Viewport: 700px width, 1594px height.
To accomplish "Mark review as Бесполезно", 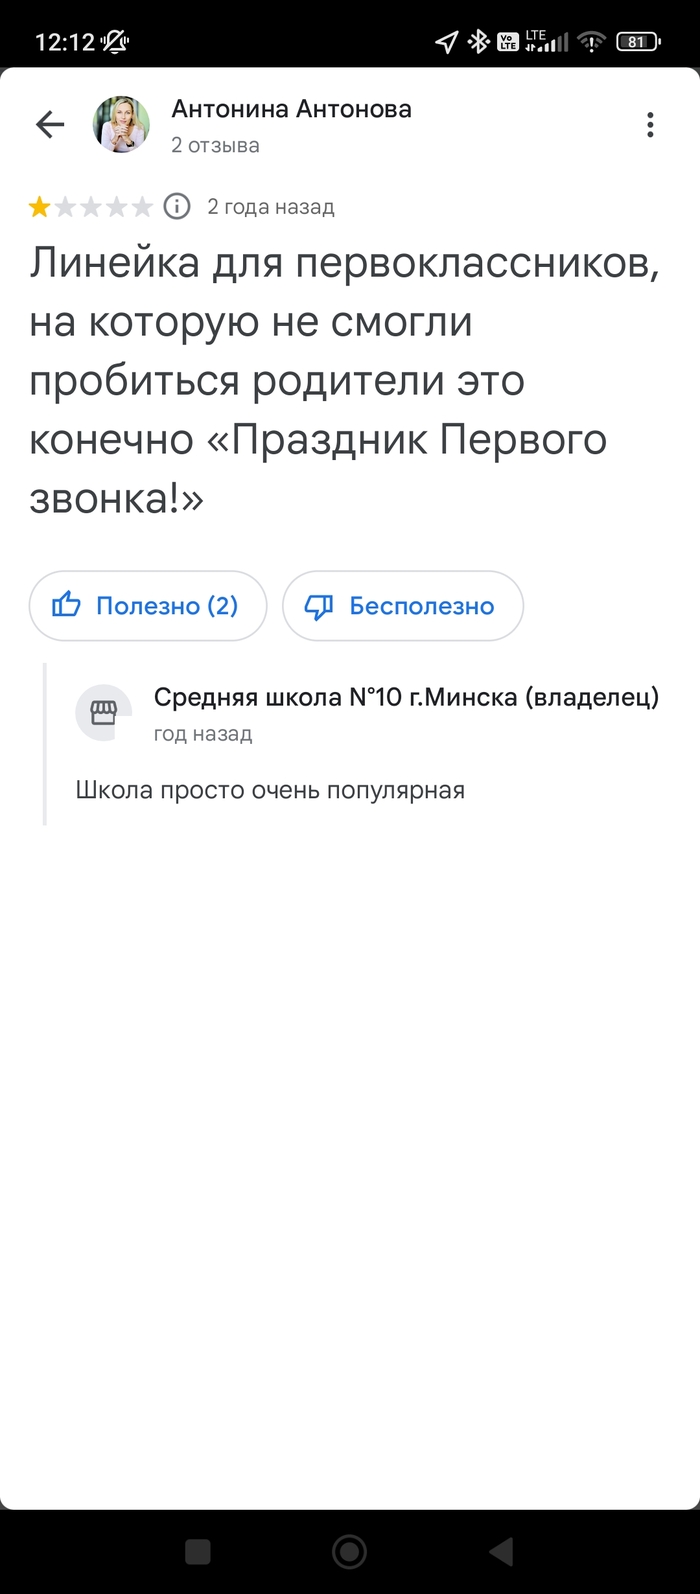I will click(x=403, y=605).
